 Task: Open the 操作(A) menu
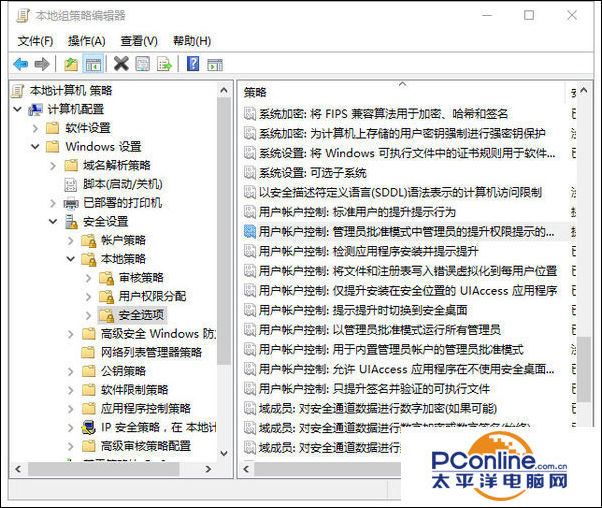(86, 41)
